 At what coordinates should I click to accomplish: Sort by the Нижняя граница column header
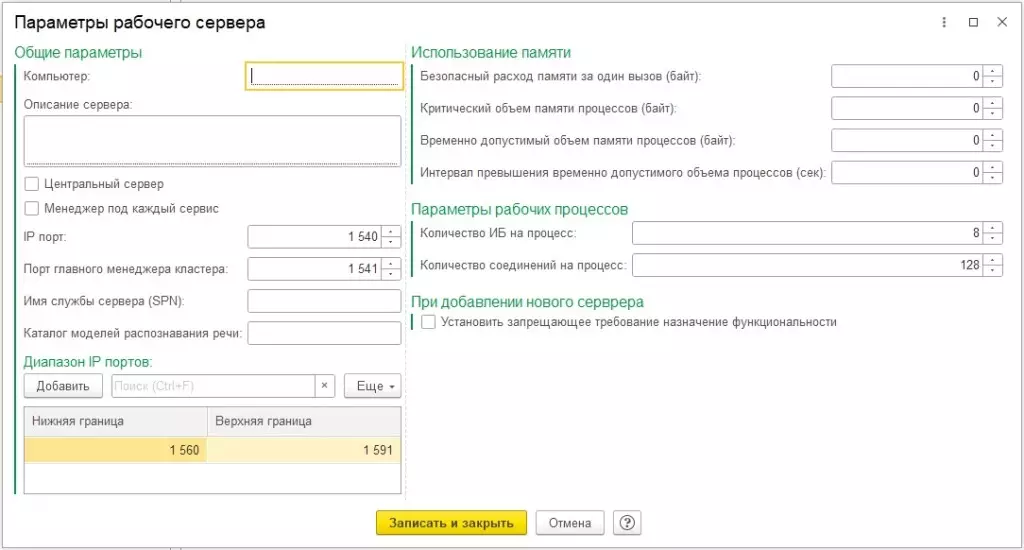click(116, 421)
